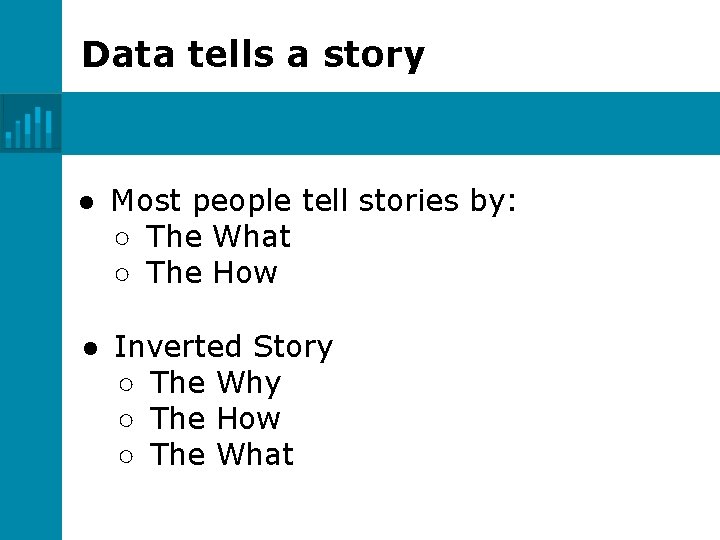Click hollow bullet beside 'The How' under Inverted Story

pos(125,420)
